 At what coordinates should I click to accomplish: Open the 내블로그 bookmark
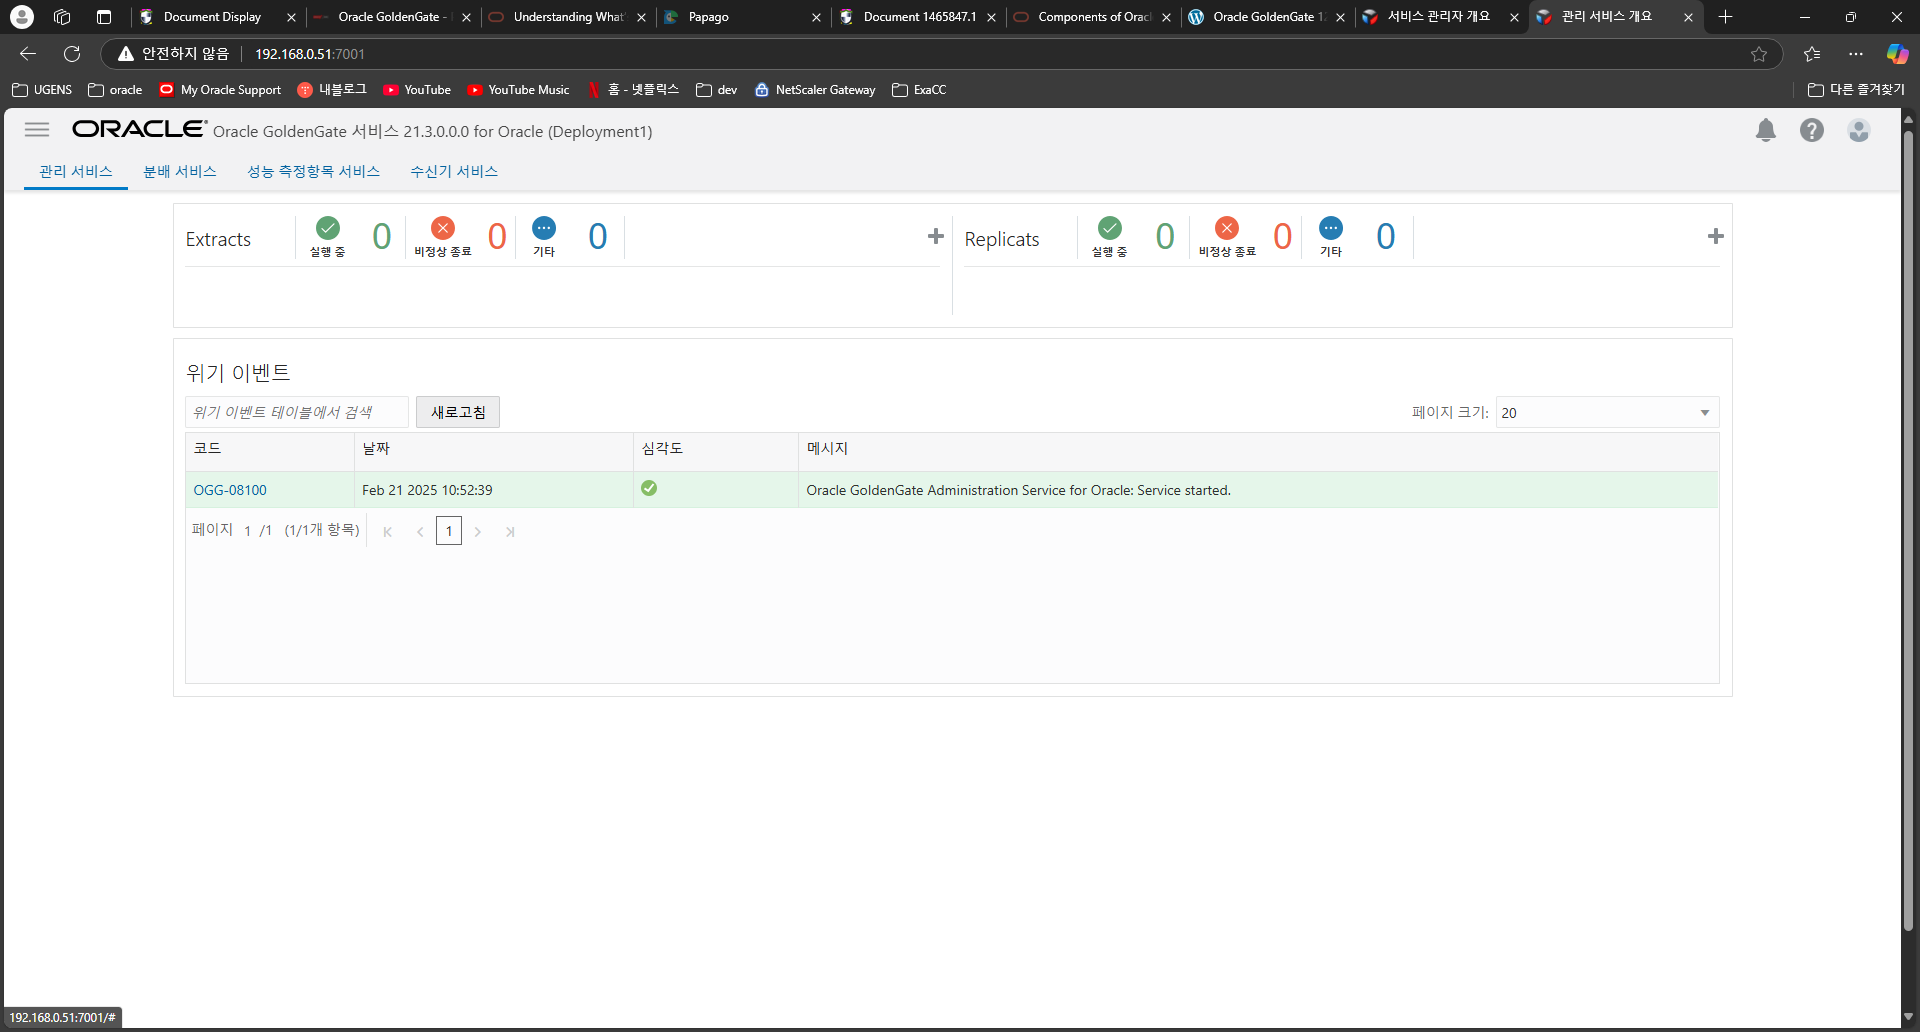332,90
